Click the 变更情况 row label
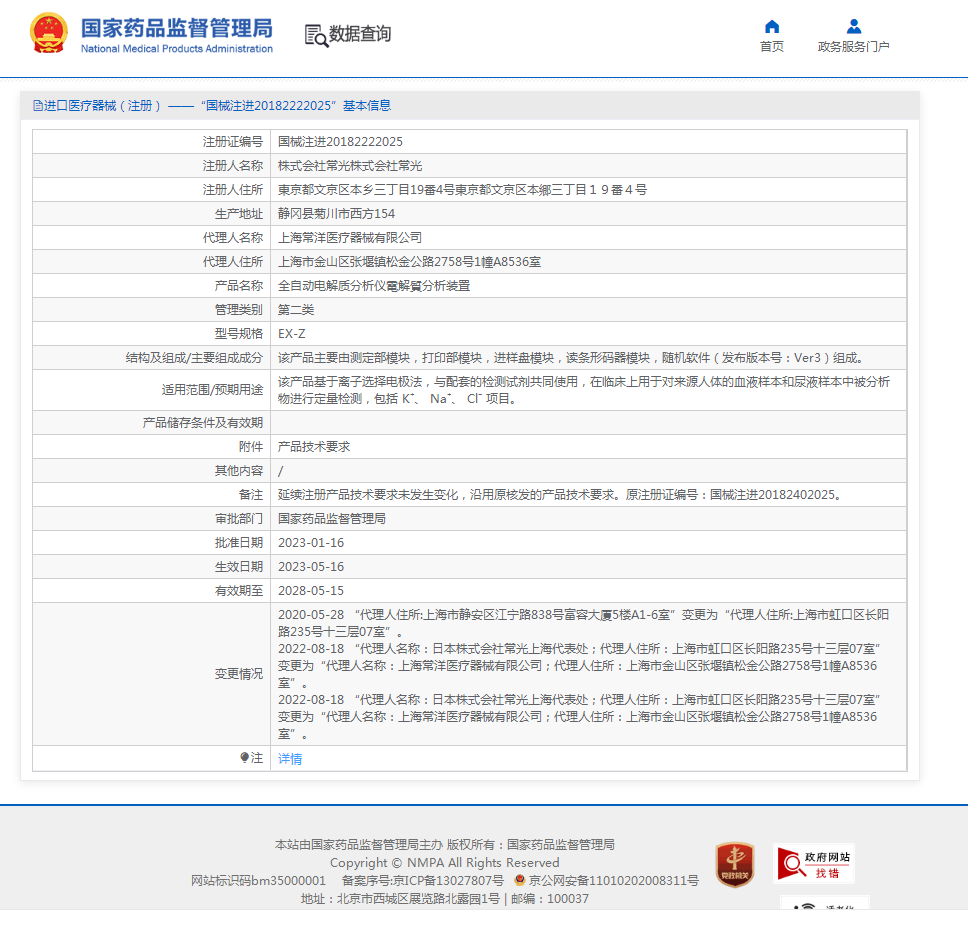 [239, 674]
